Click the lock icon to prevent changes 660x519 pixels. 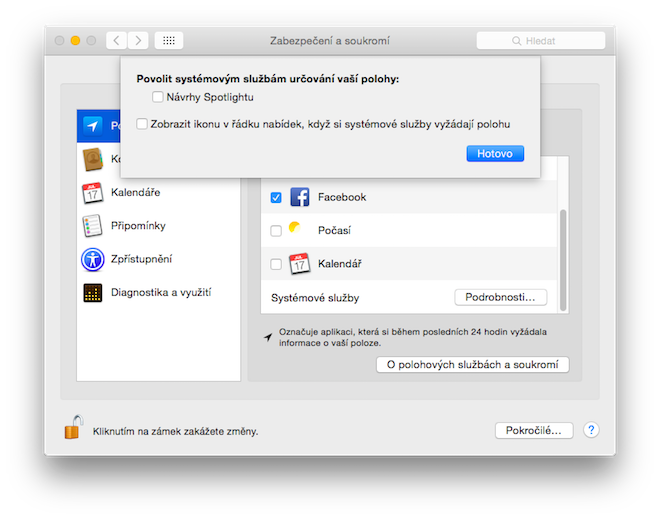click(x=73, y=427)
